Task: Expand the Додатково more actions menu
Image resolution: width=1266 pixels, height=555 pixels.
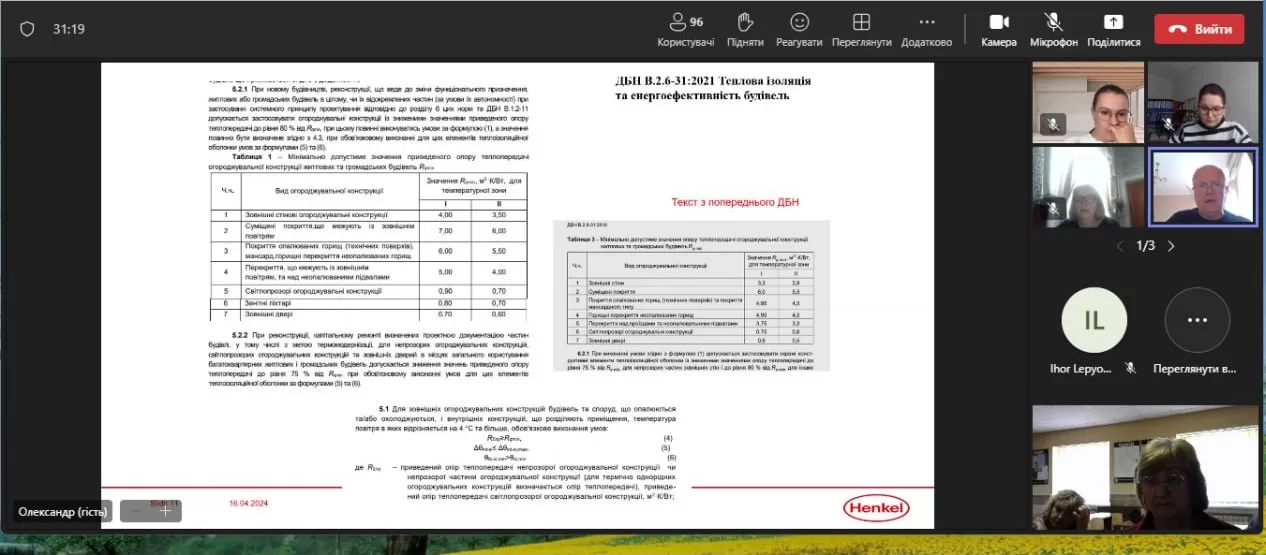Action: click(x=926, y=28)
